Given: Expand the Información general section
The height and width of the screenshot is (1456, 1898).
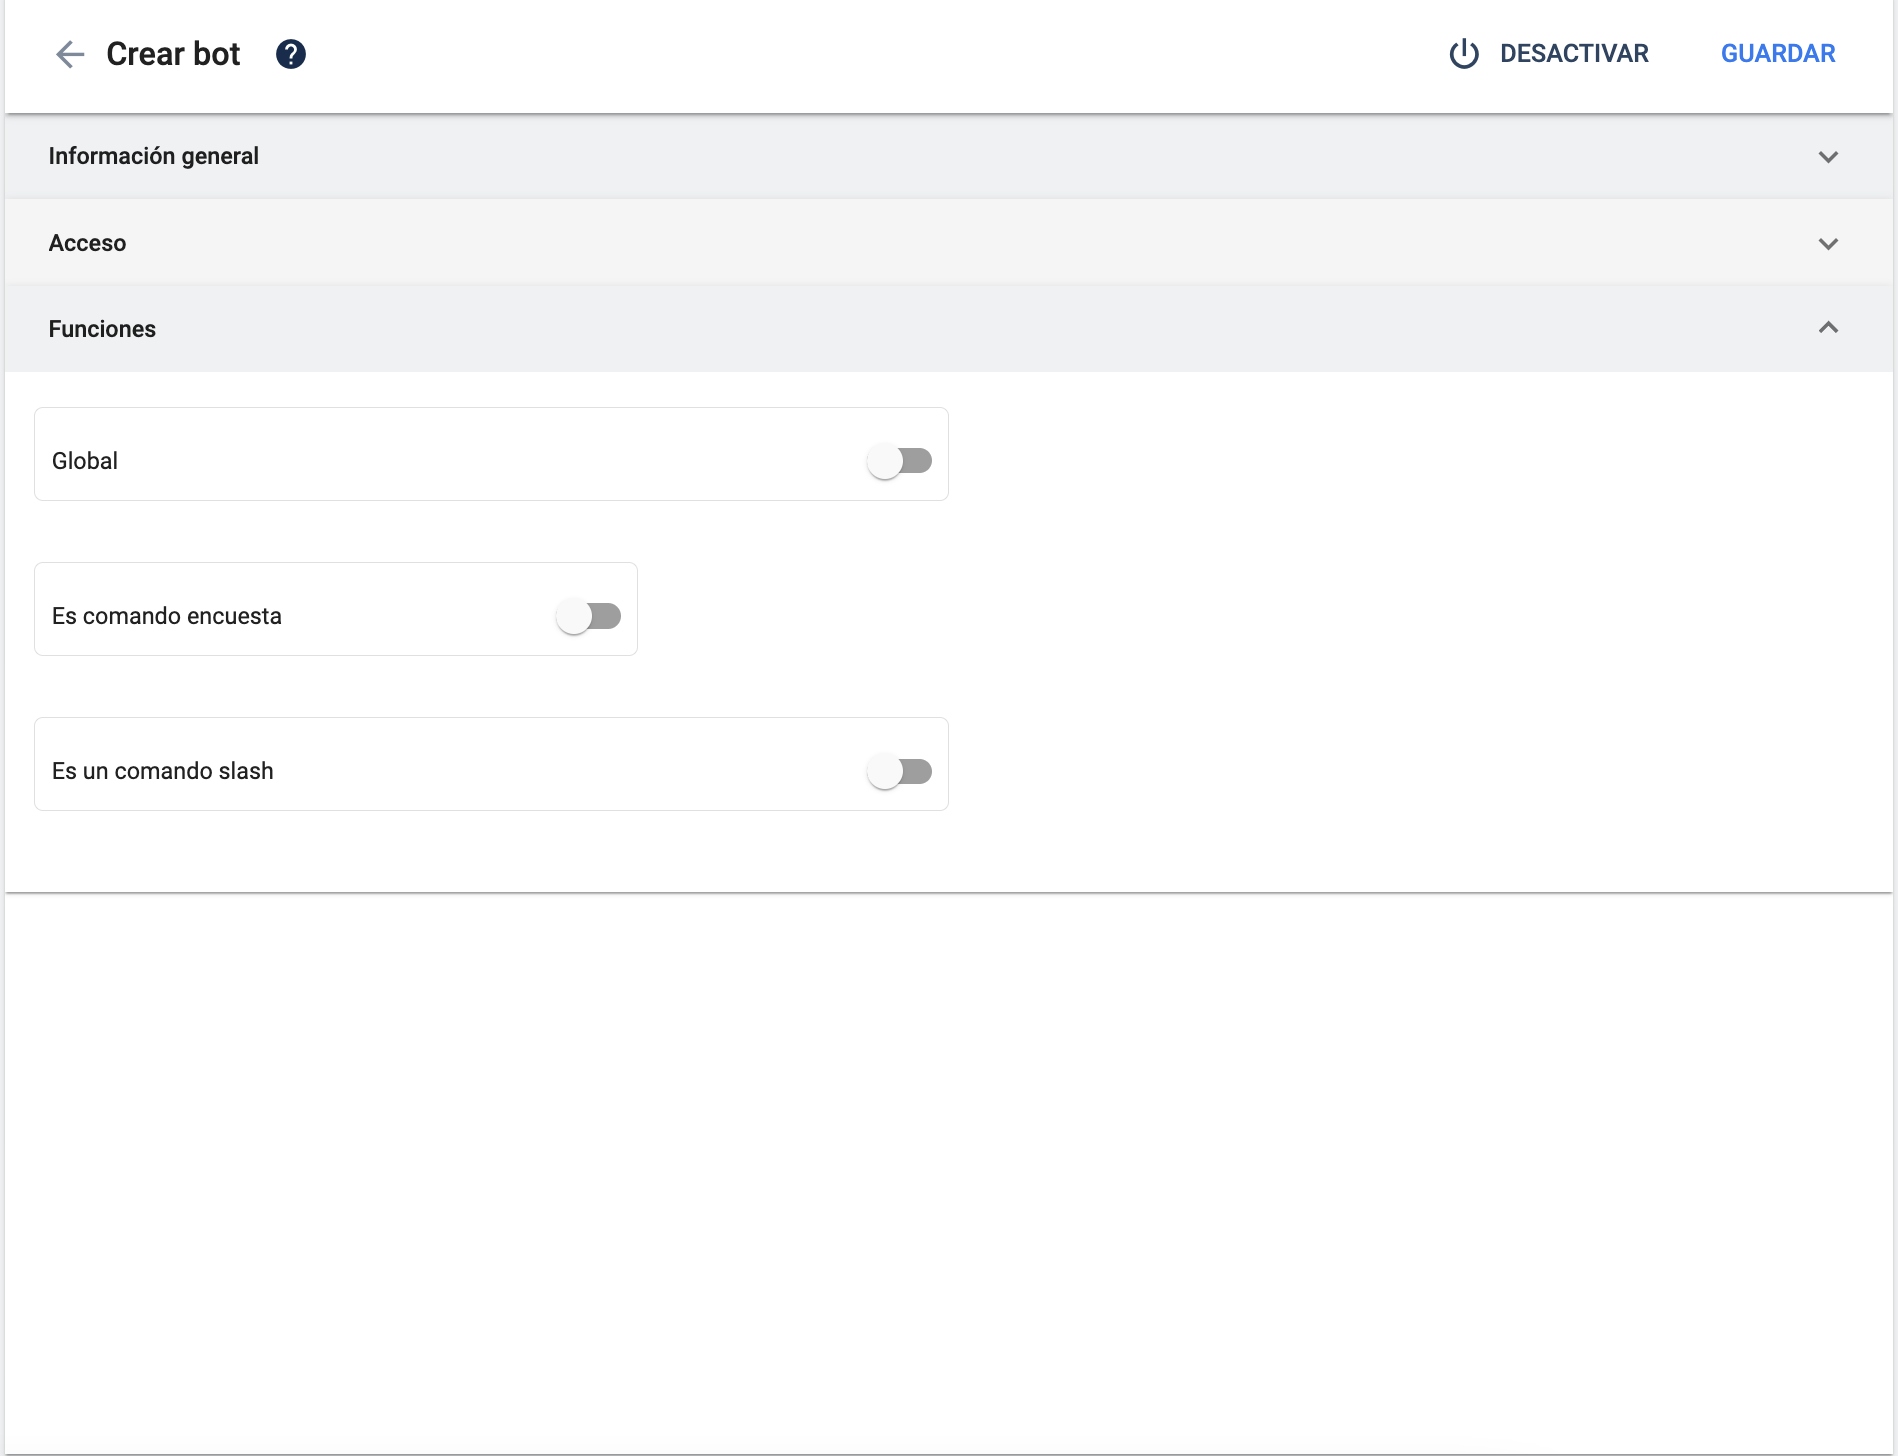Looking at the screenshot, I should (x=1829, y=156).
